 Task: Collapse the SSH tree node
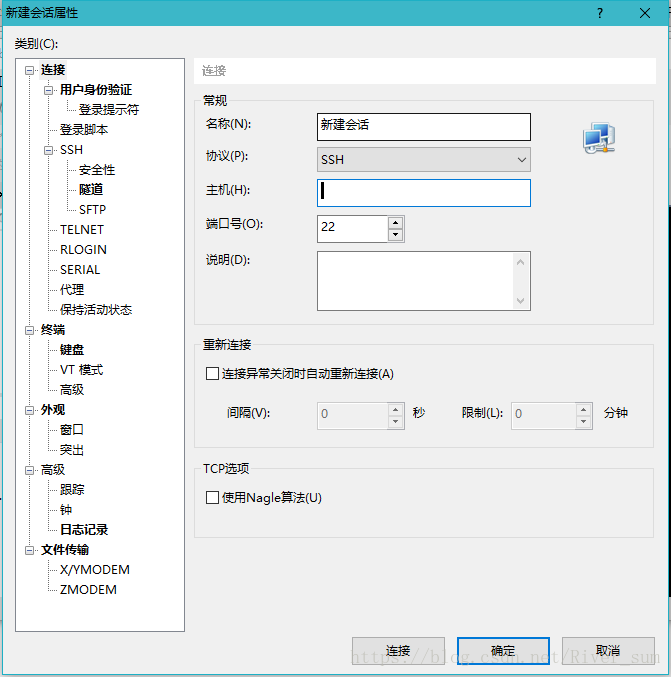click(48, 150)
